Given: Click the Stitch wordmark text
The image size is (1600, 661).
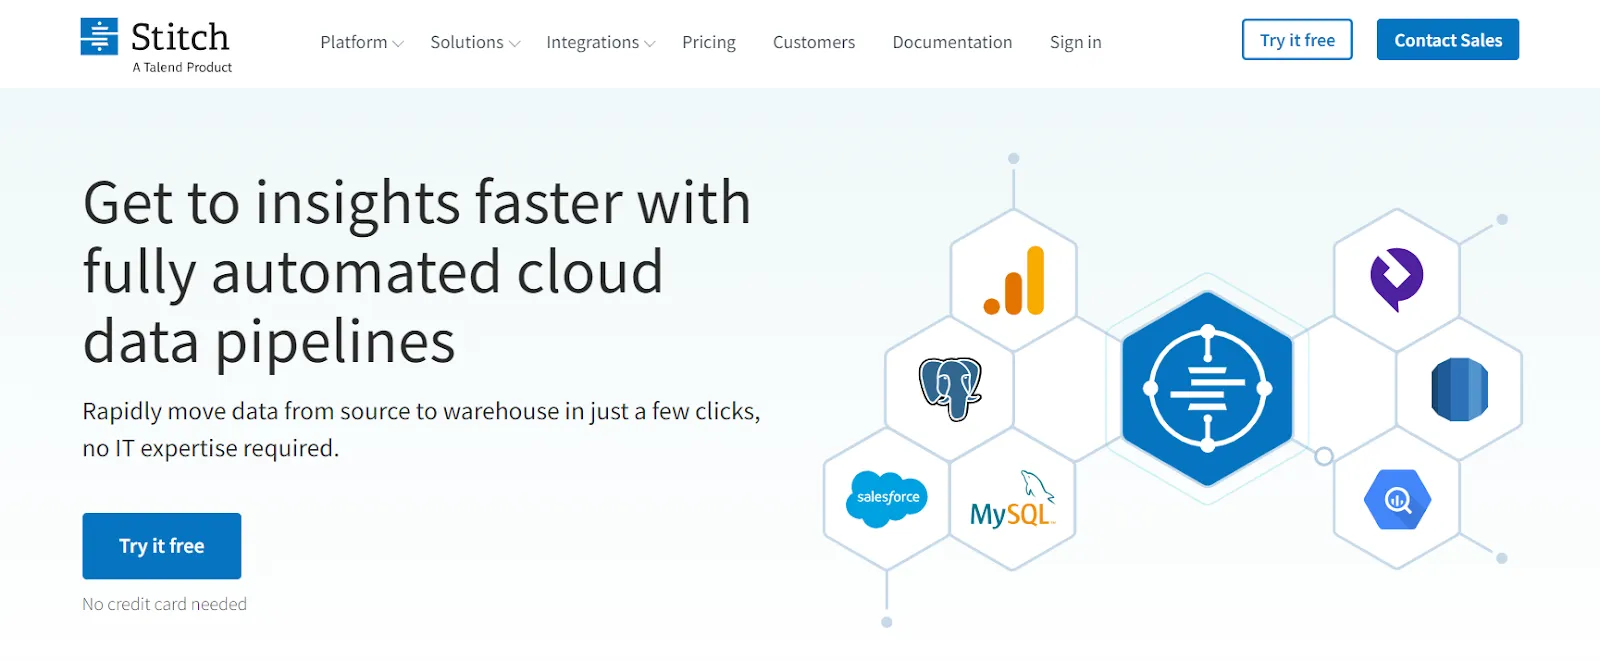Looking at the screenshot, I should [x=180, y=37].
